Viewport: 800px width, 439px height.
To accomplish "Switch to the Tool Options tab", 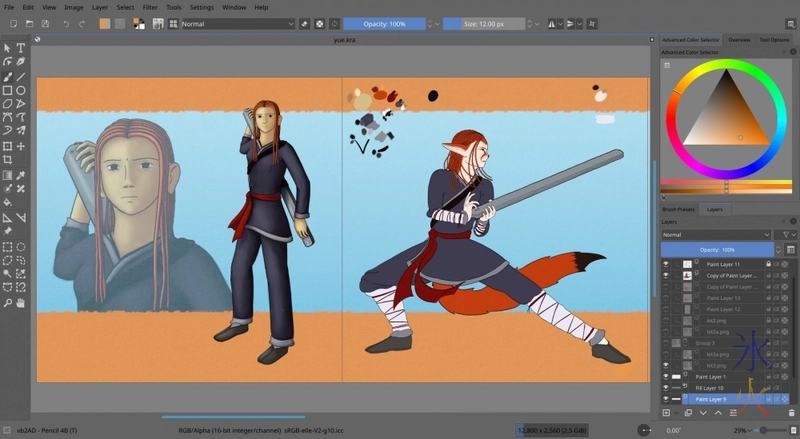I will coord(774,39).
